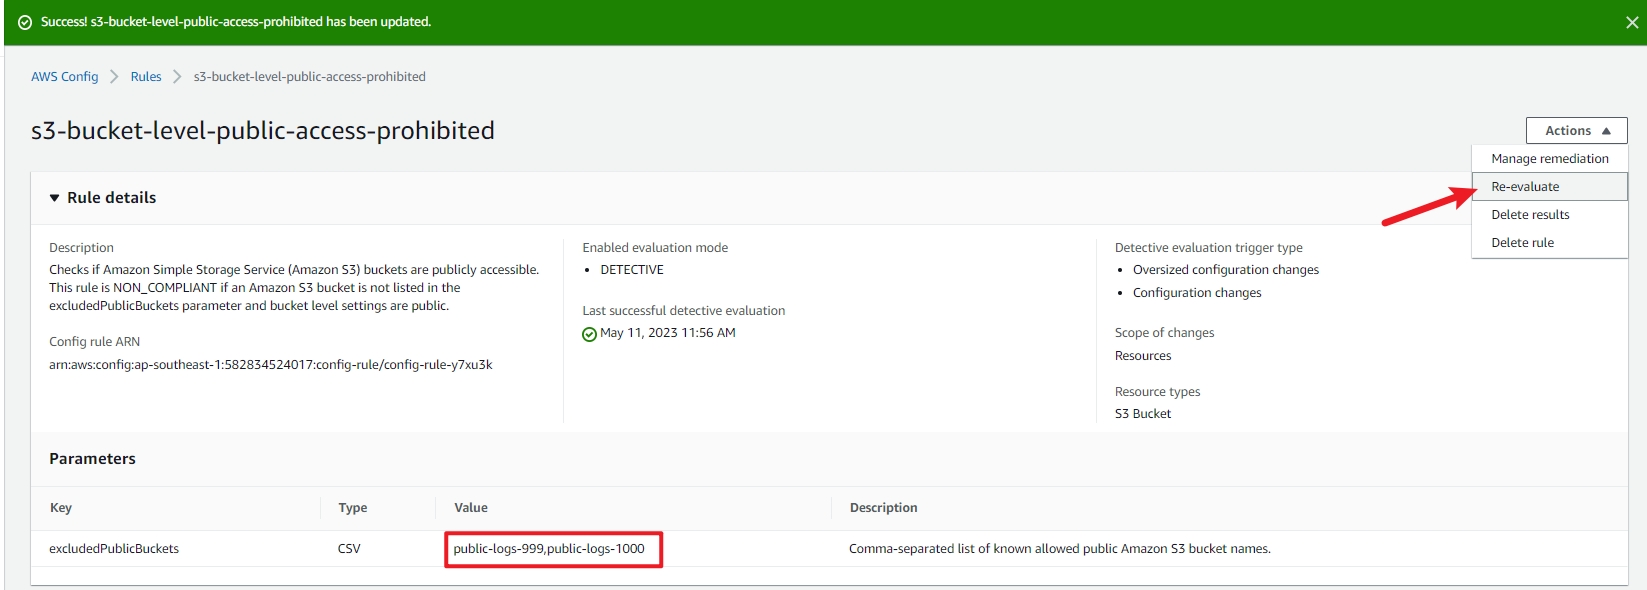This screenshot has height=590, width=1647.
Task: Choose Delete results from Actions menu
Action: pyautogui.click(x=1530, y=215)
